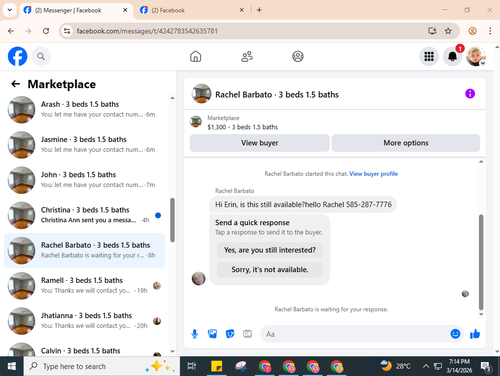Open Christina unread conversation
This screenshot has width=500, height=376.
click(84, 215)
